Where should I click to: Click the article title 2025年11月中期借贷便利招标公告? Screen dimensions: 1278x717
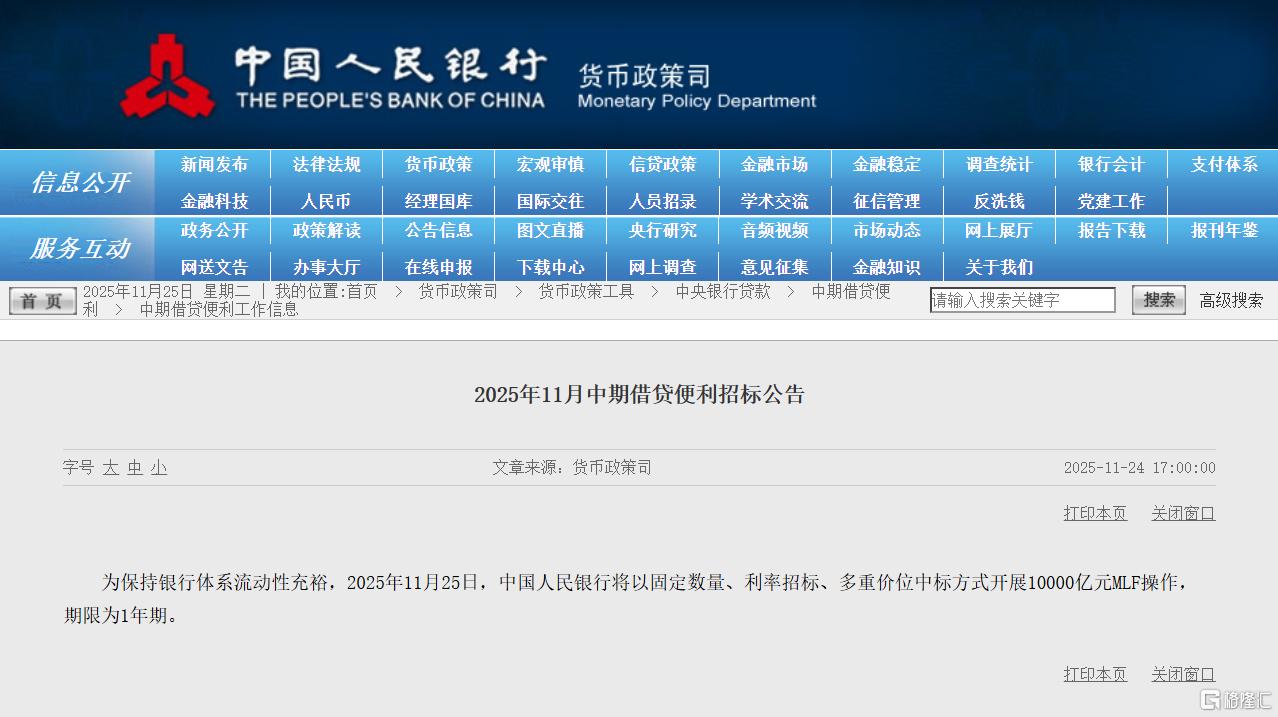click(x=639, y=394)
